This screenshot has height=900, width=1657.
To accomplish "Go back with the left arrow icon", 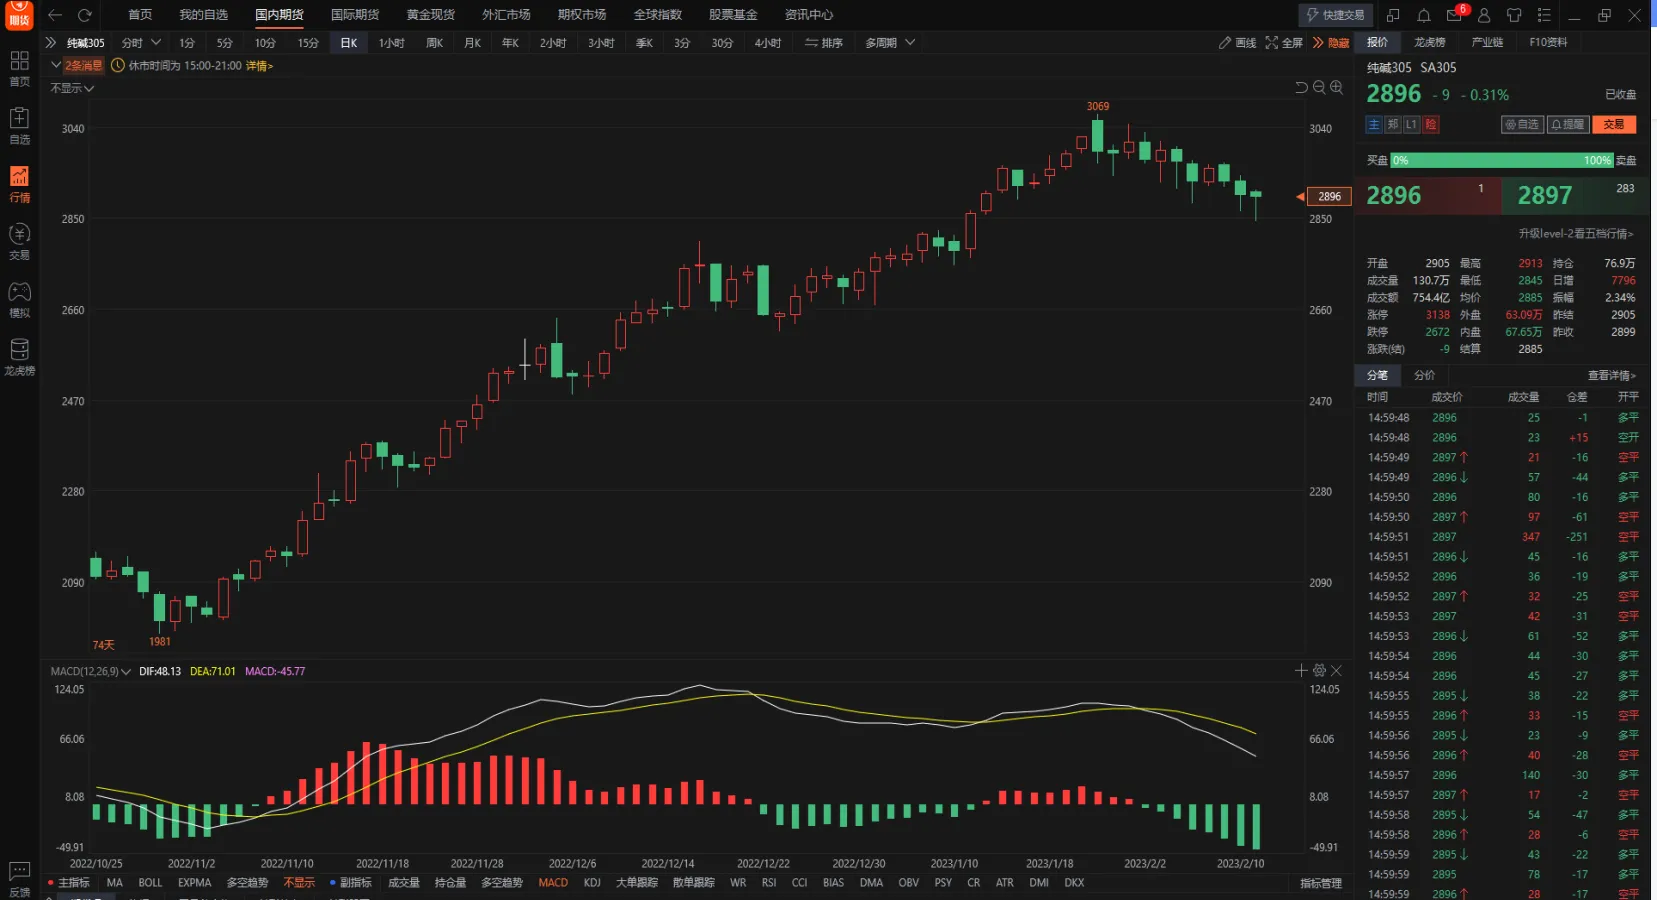I will [55, 15].
